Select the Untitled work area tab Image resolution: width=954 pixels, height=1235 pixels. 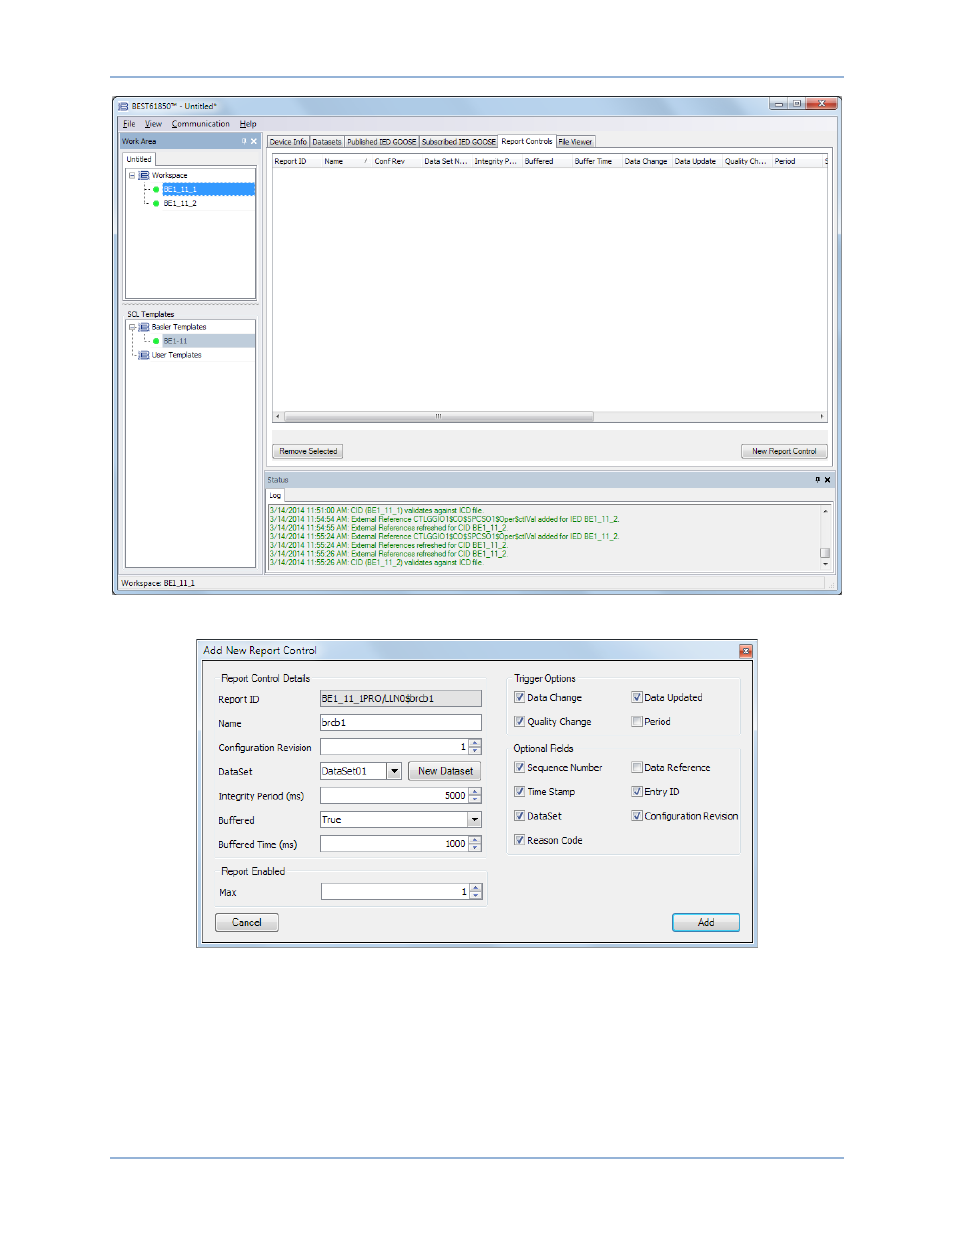pyautogui.click(x=139, y=159)
